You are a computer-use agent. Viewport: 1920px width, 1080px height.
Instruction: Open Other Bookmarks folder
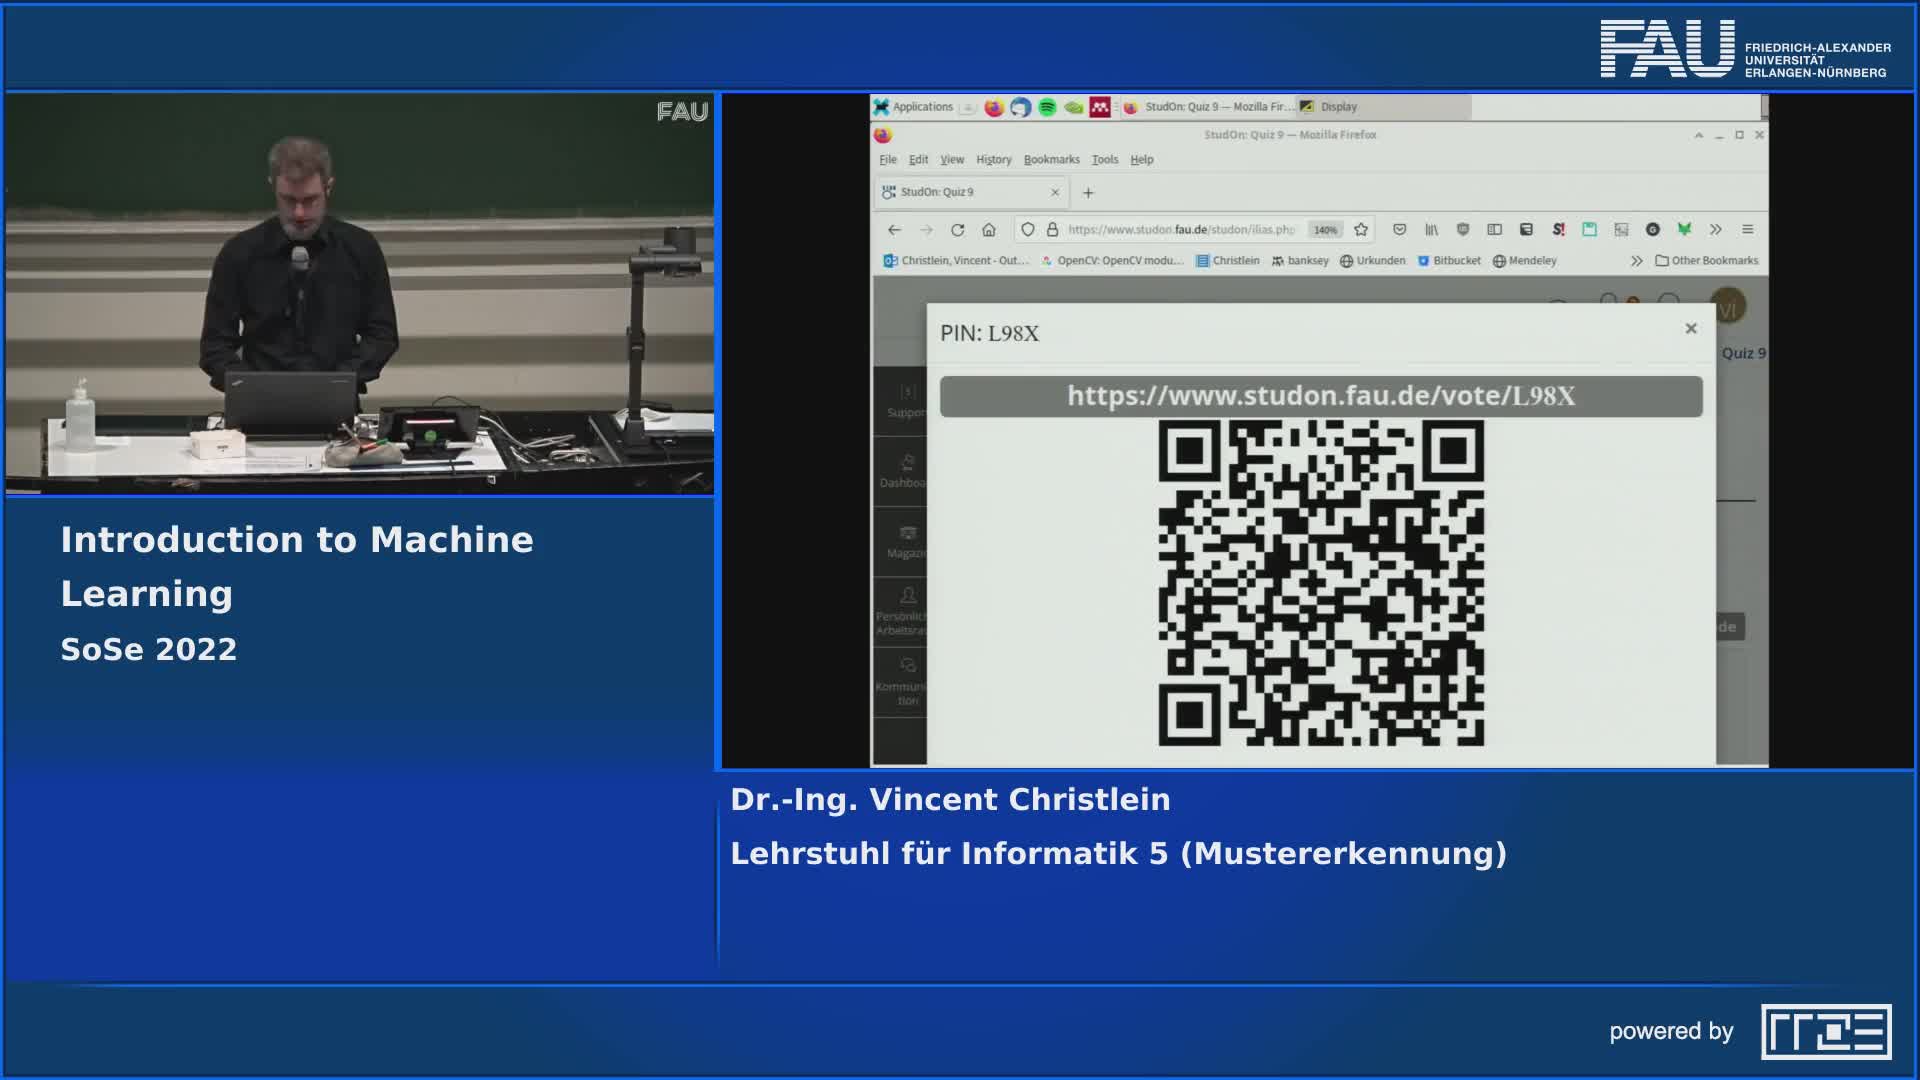click(1707, 261)
